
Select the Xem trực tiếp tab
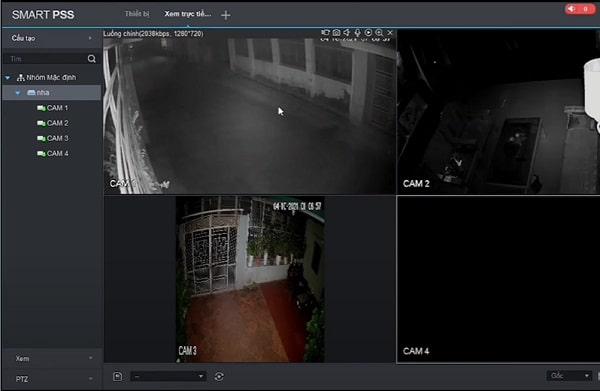(x=188, y=14)
